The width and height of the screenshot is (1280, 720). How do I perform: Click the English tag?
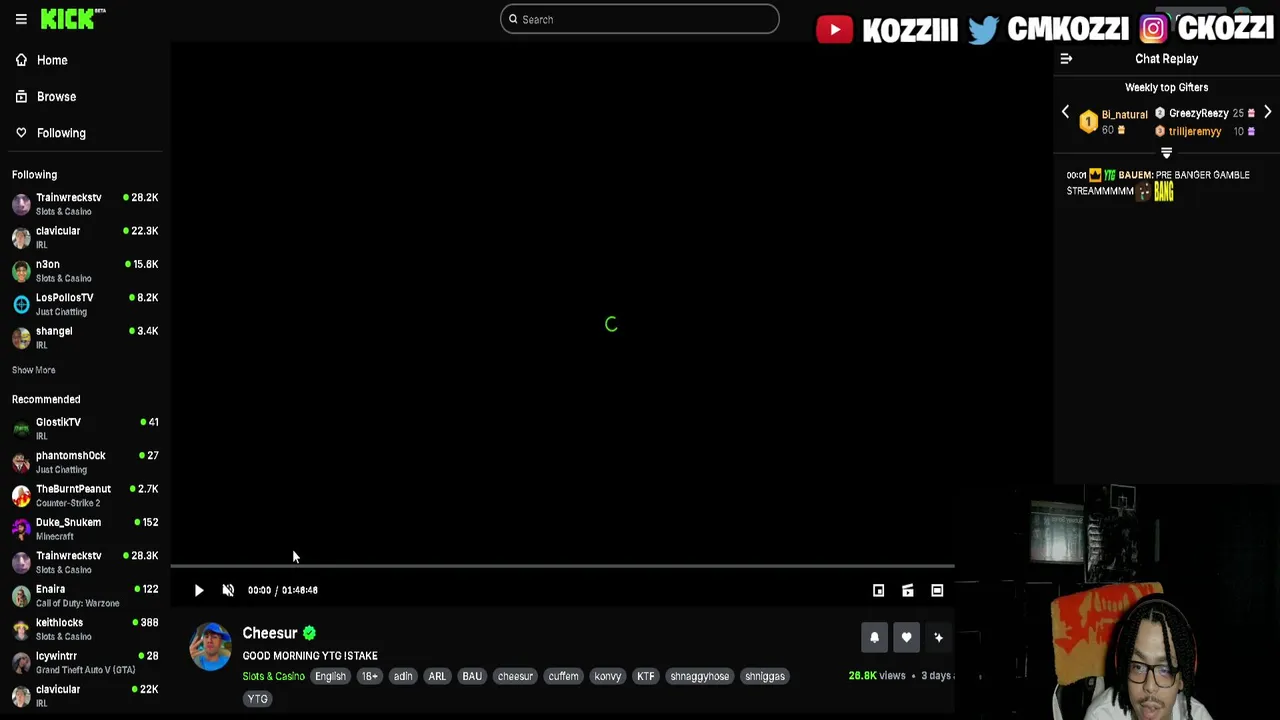(330, 676)
